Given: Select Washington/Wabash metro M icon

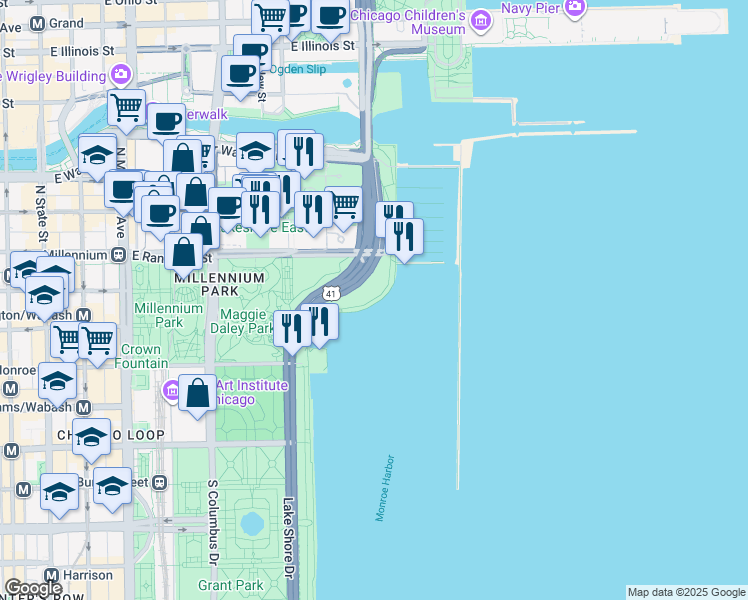Looking at the screenshot, I should pos(84,315).
